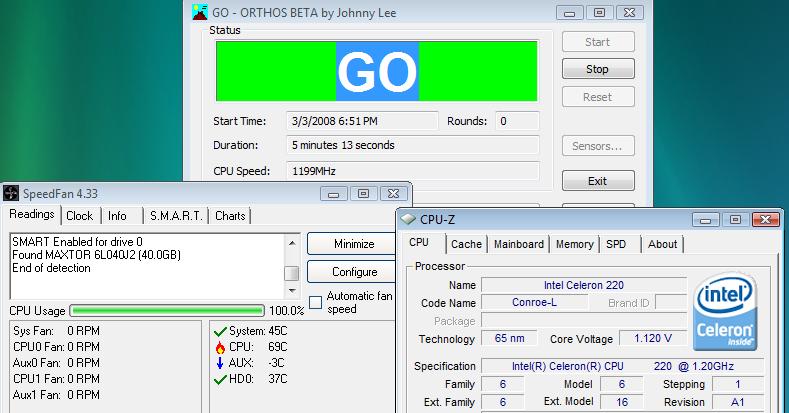Click the Rounds value field
The image size is (789, 413).
pos(517,121)
